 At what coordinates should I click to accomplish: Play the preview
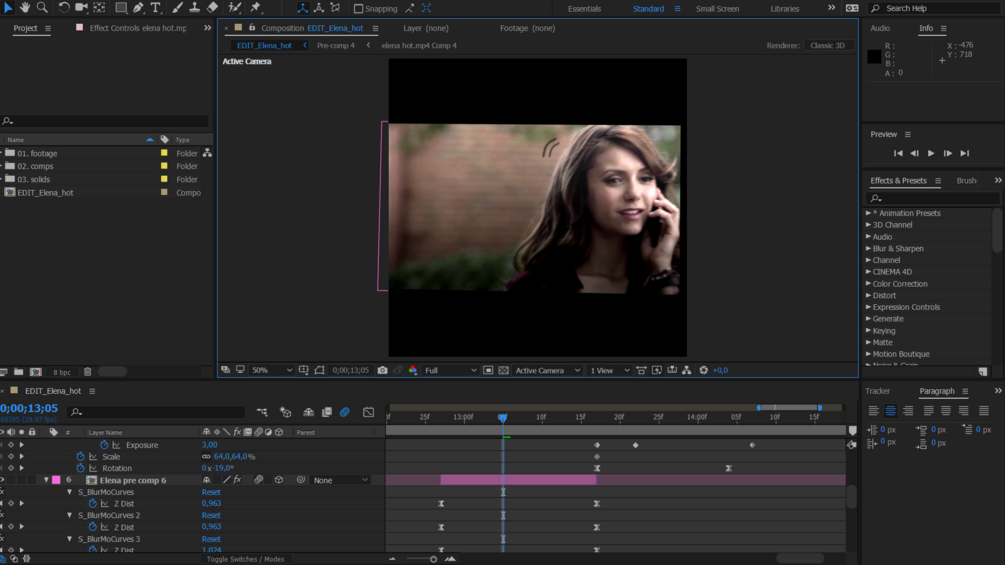931,154
